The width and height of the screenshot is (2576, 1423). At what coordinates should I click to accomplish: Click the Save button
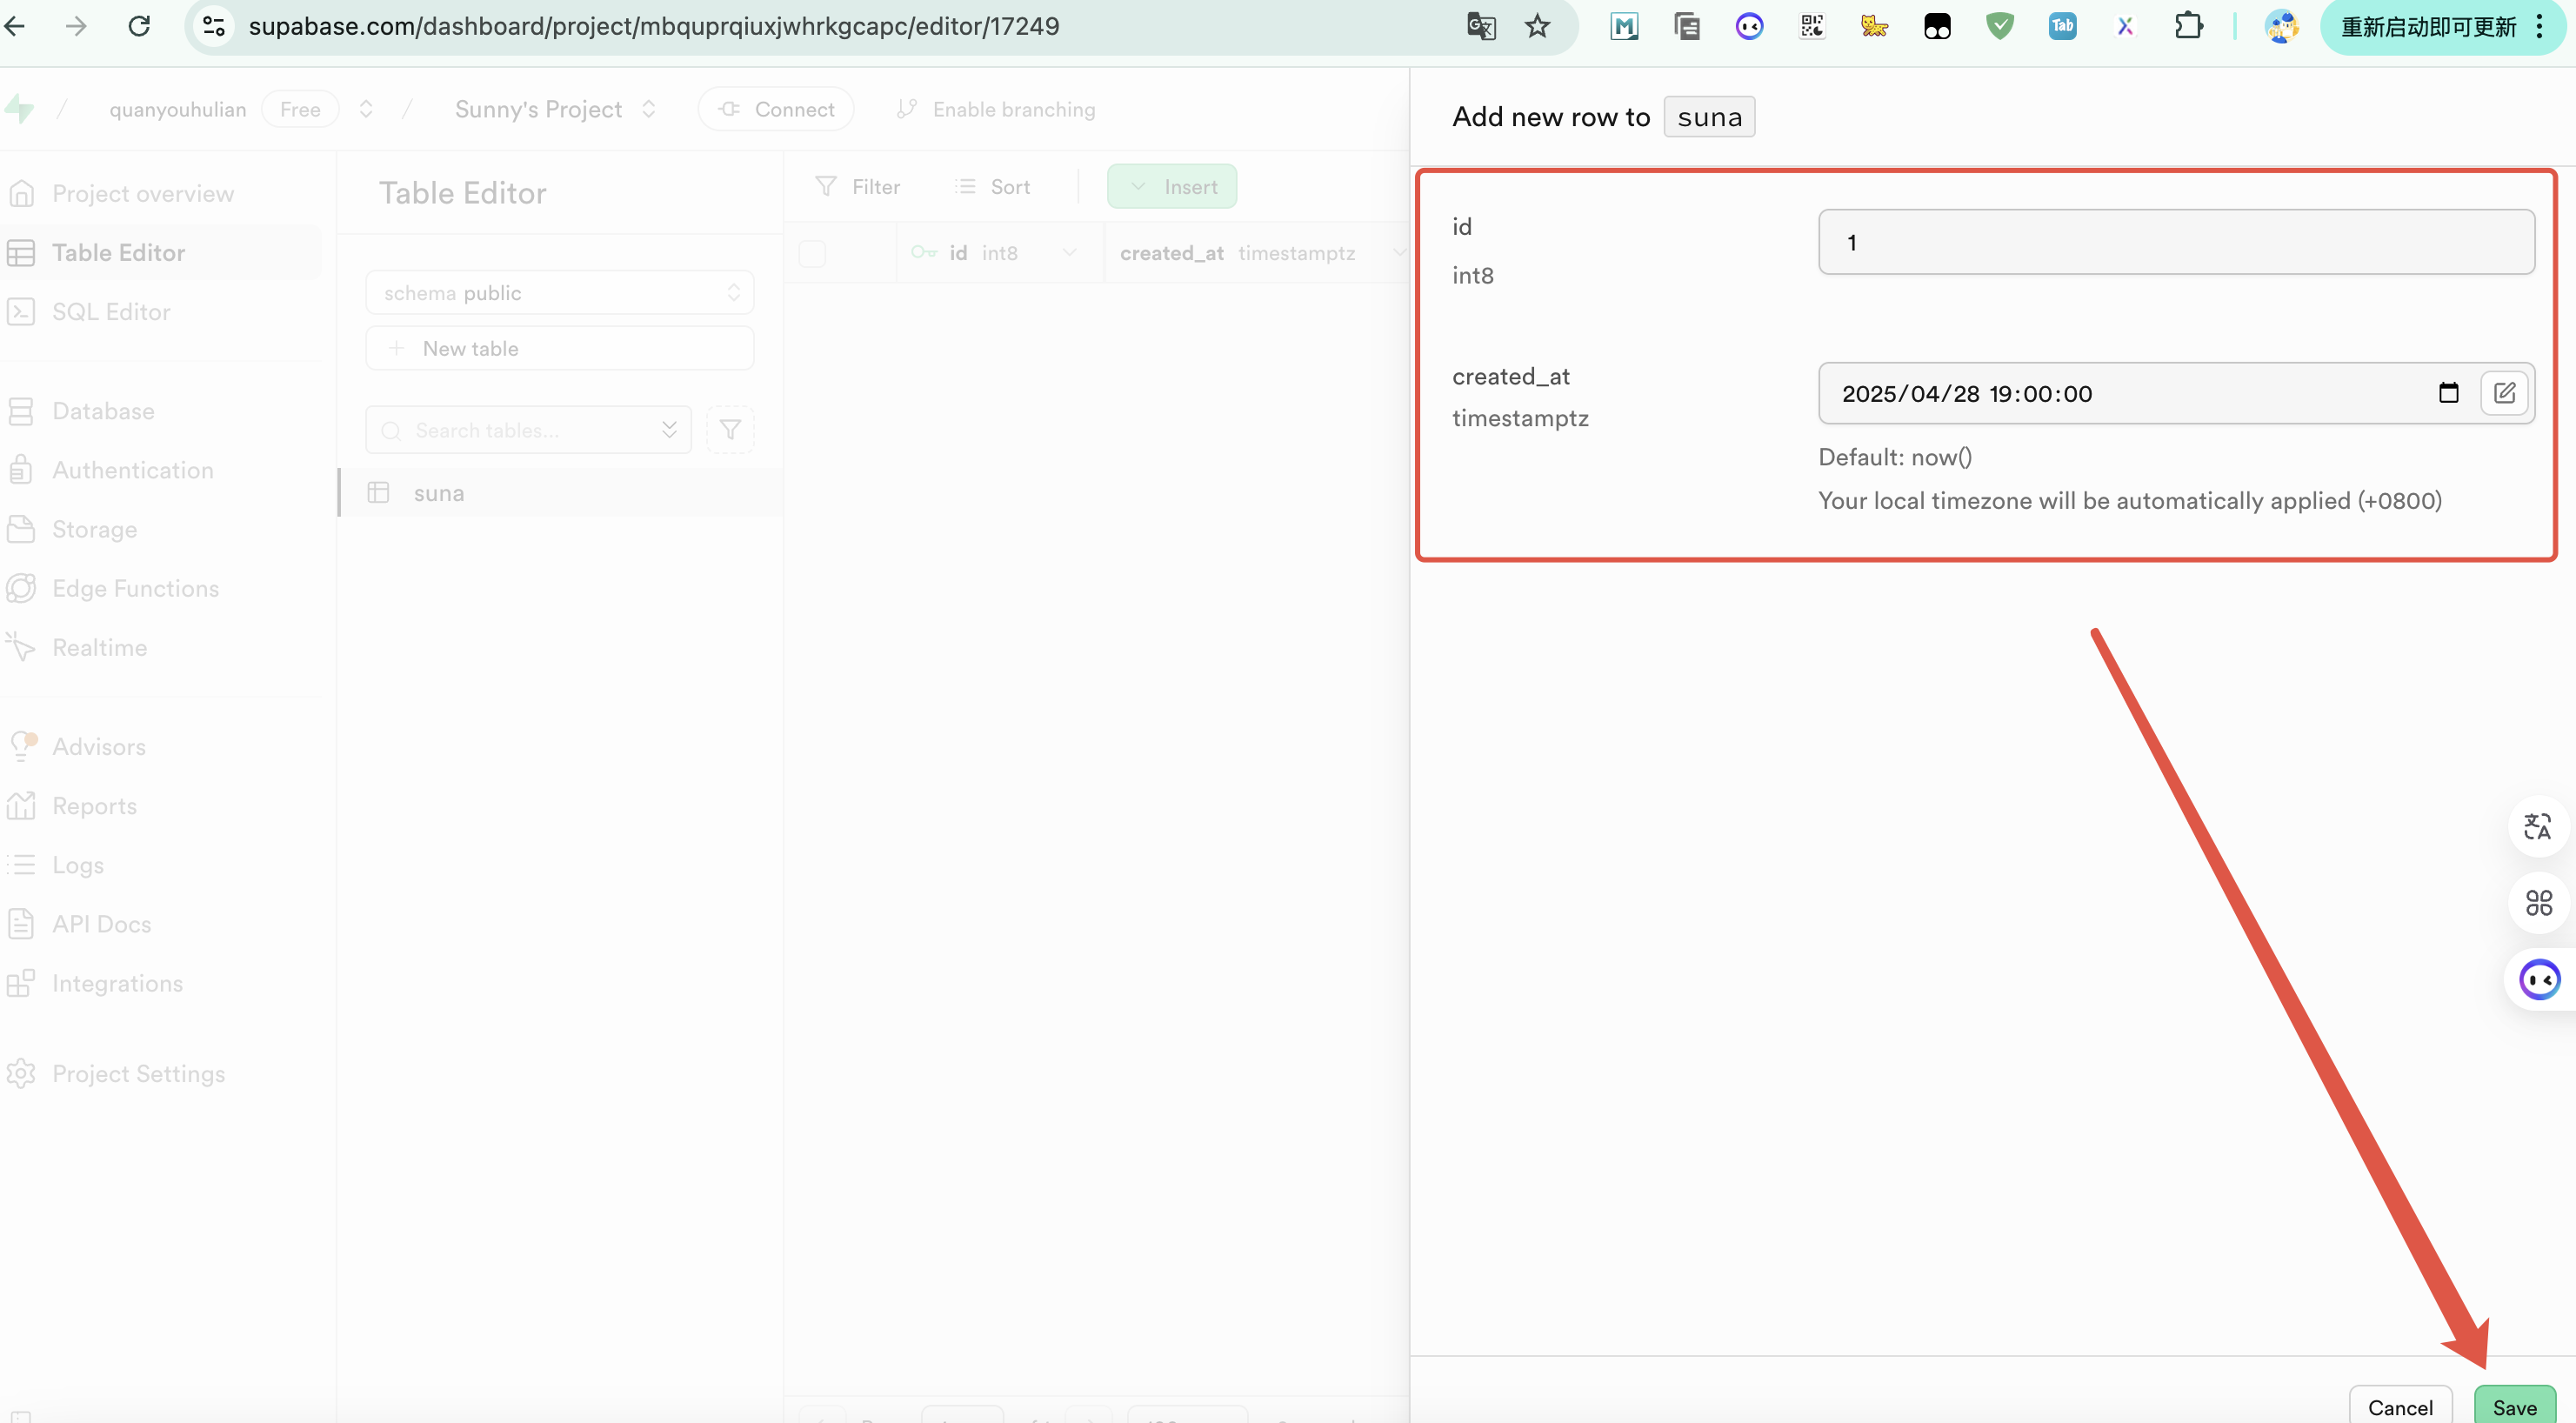coord(2513,1406)
